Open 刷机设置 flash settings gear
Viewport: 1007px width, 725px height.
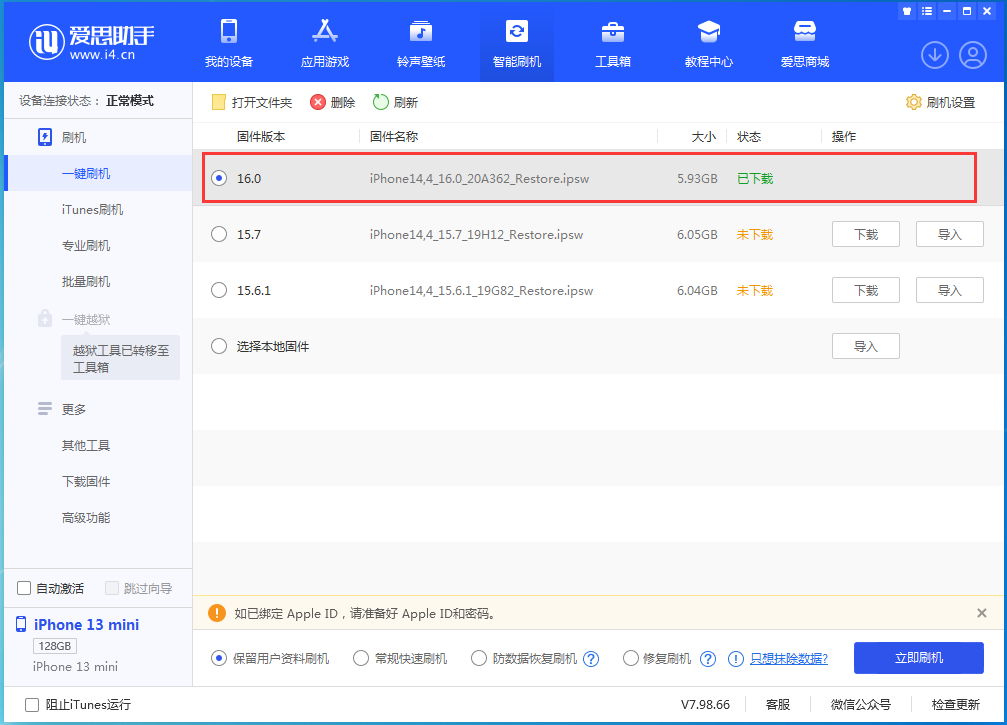point(940,102)
